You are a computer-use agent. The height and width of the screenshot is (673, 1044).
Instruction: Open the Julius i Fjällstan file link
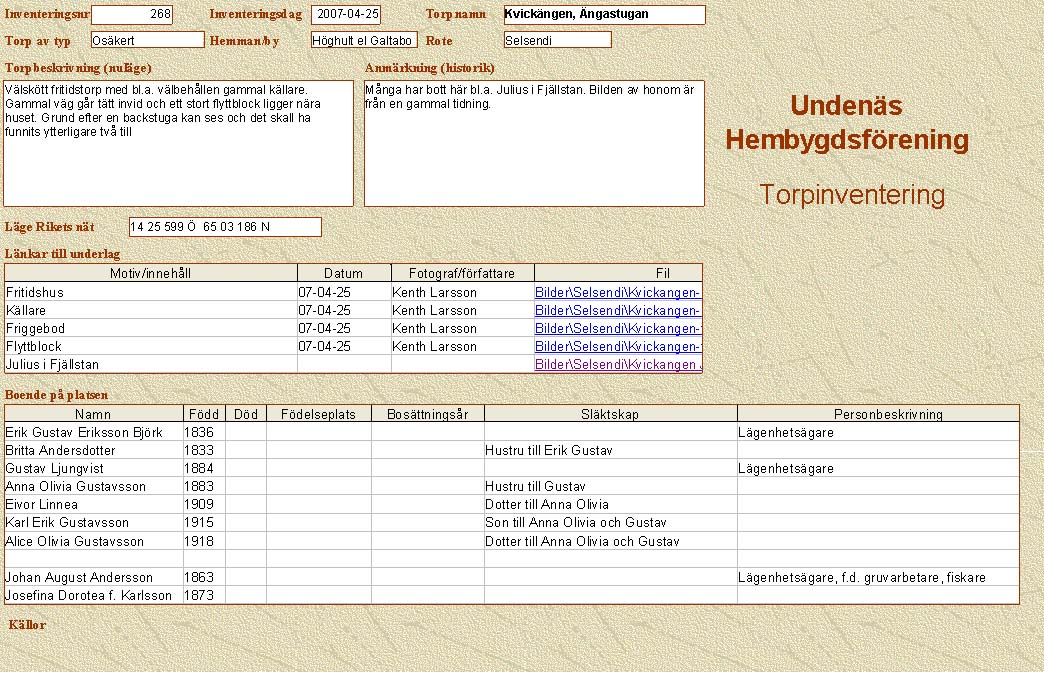click(x=617, y=365)
